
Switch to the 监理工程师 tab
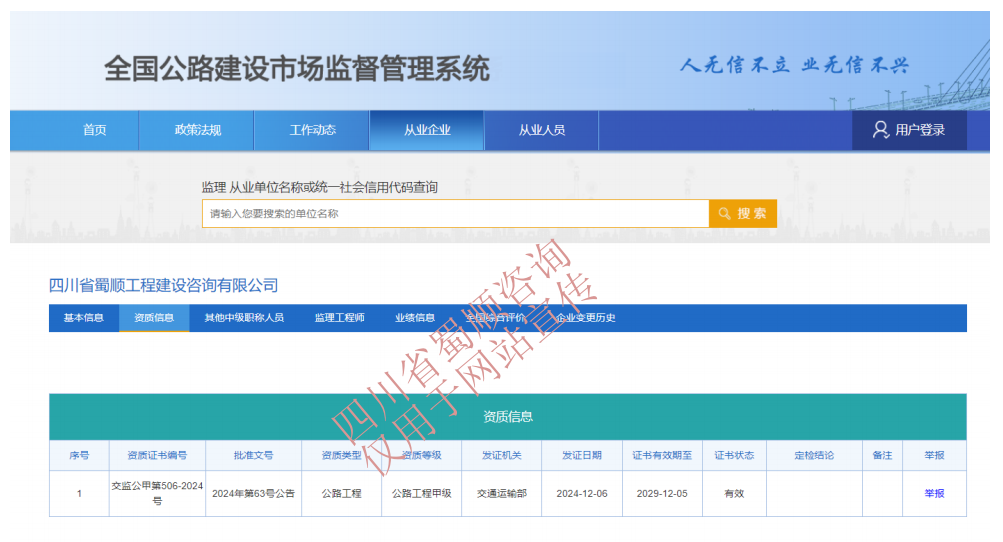point(340,318)
